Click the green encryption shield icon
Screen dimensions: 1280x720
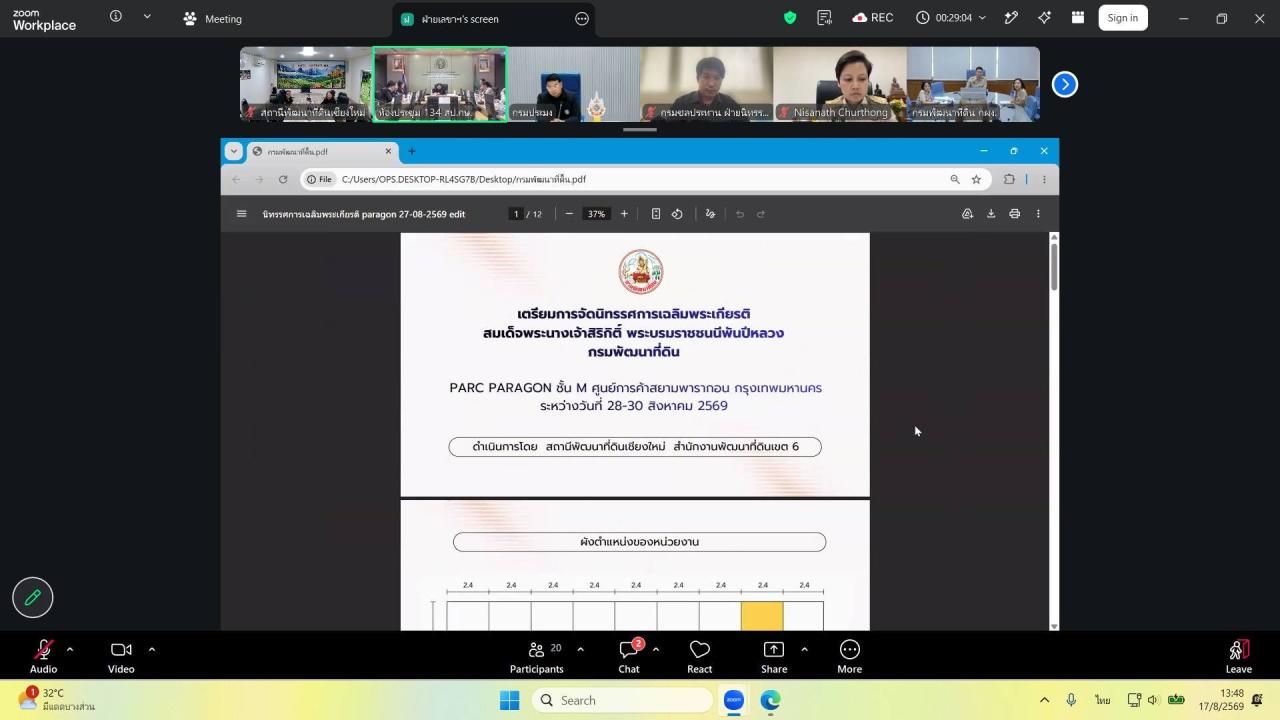[x=790, y=18]
